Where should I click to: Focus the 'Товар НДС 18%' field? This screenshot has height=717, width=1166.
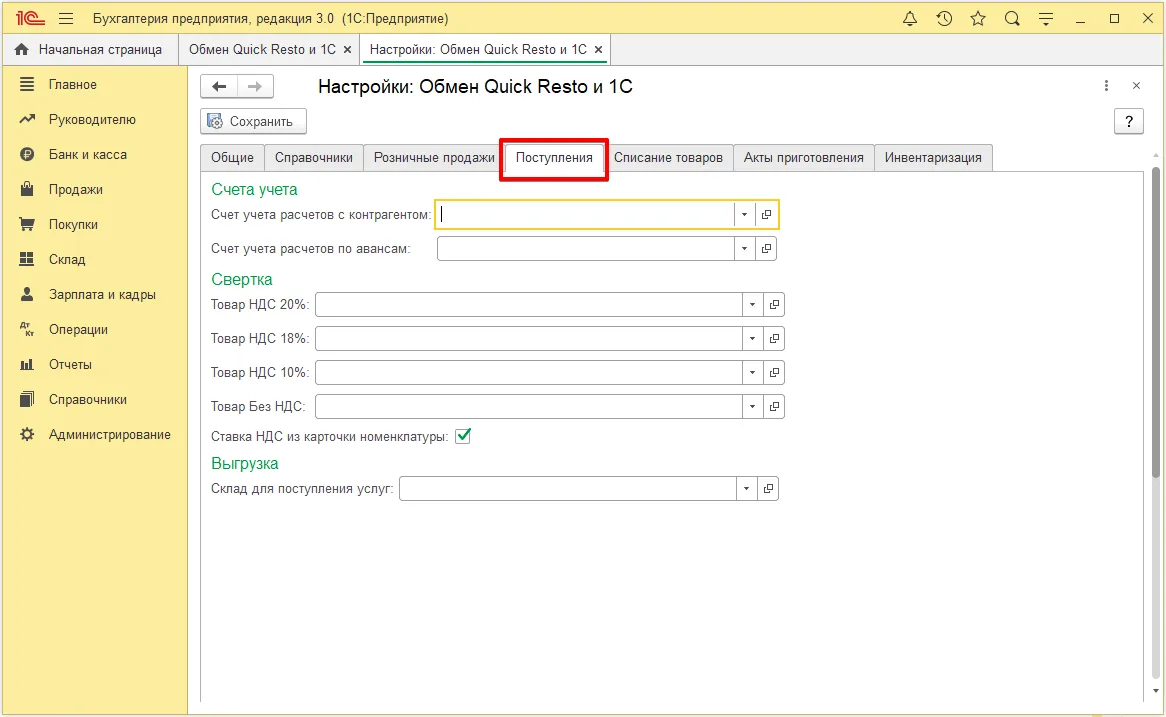529,338
